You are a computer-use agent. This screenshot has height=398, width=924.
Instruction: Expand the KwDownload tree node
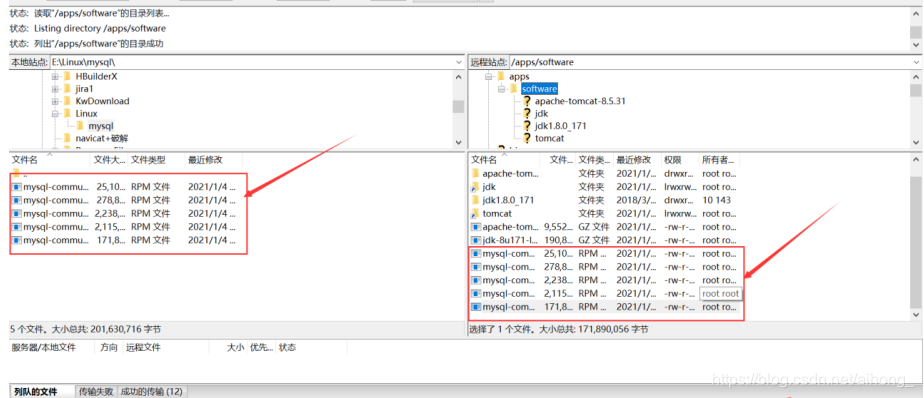click(x=55, y=101)
